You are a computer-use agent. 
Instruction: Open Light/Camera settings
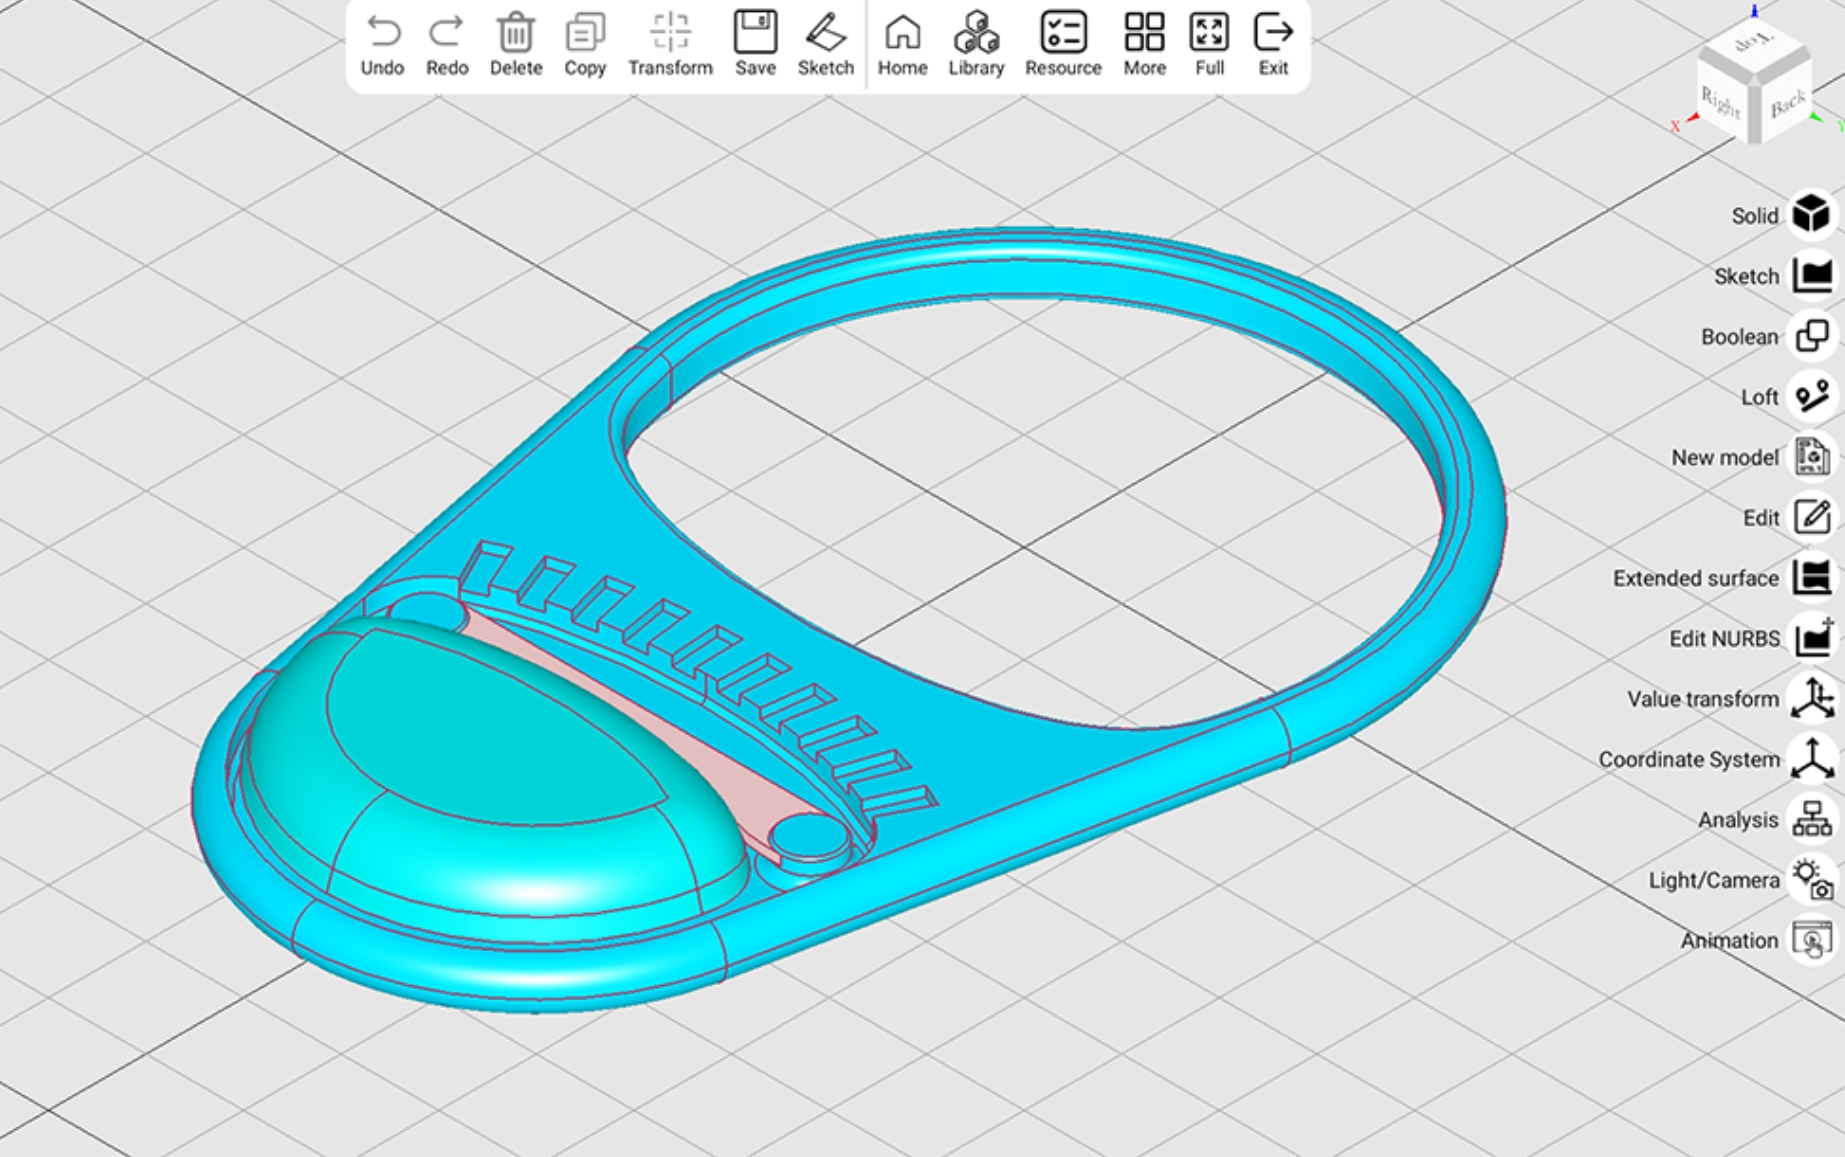tap(1812, 880)
